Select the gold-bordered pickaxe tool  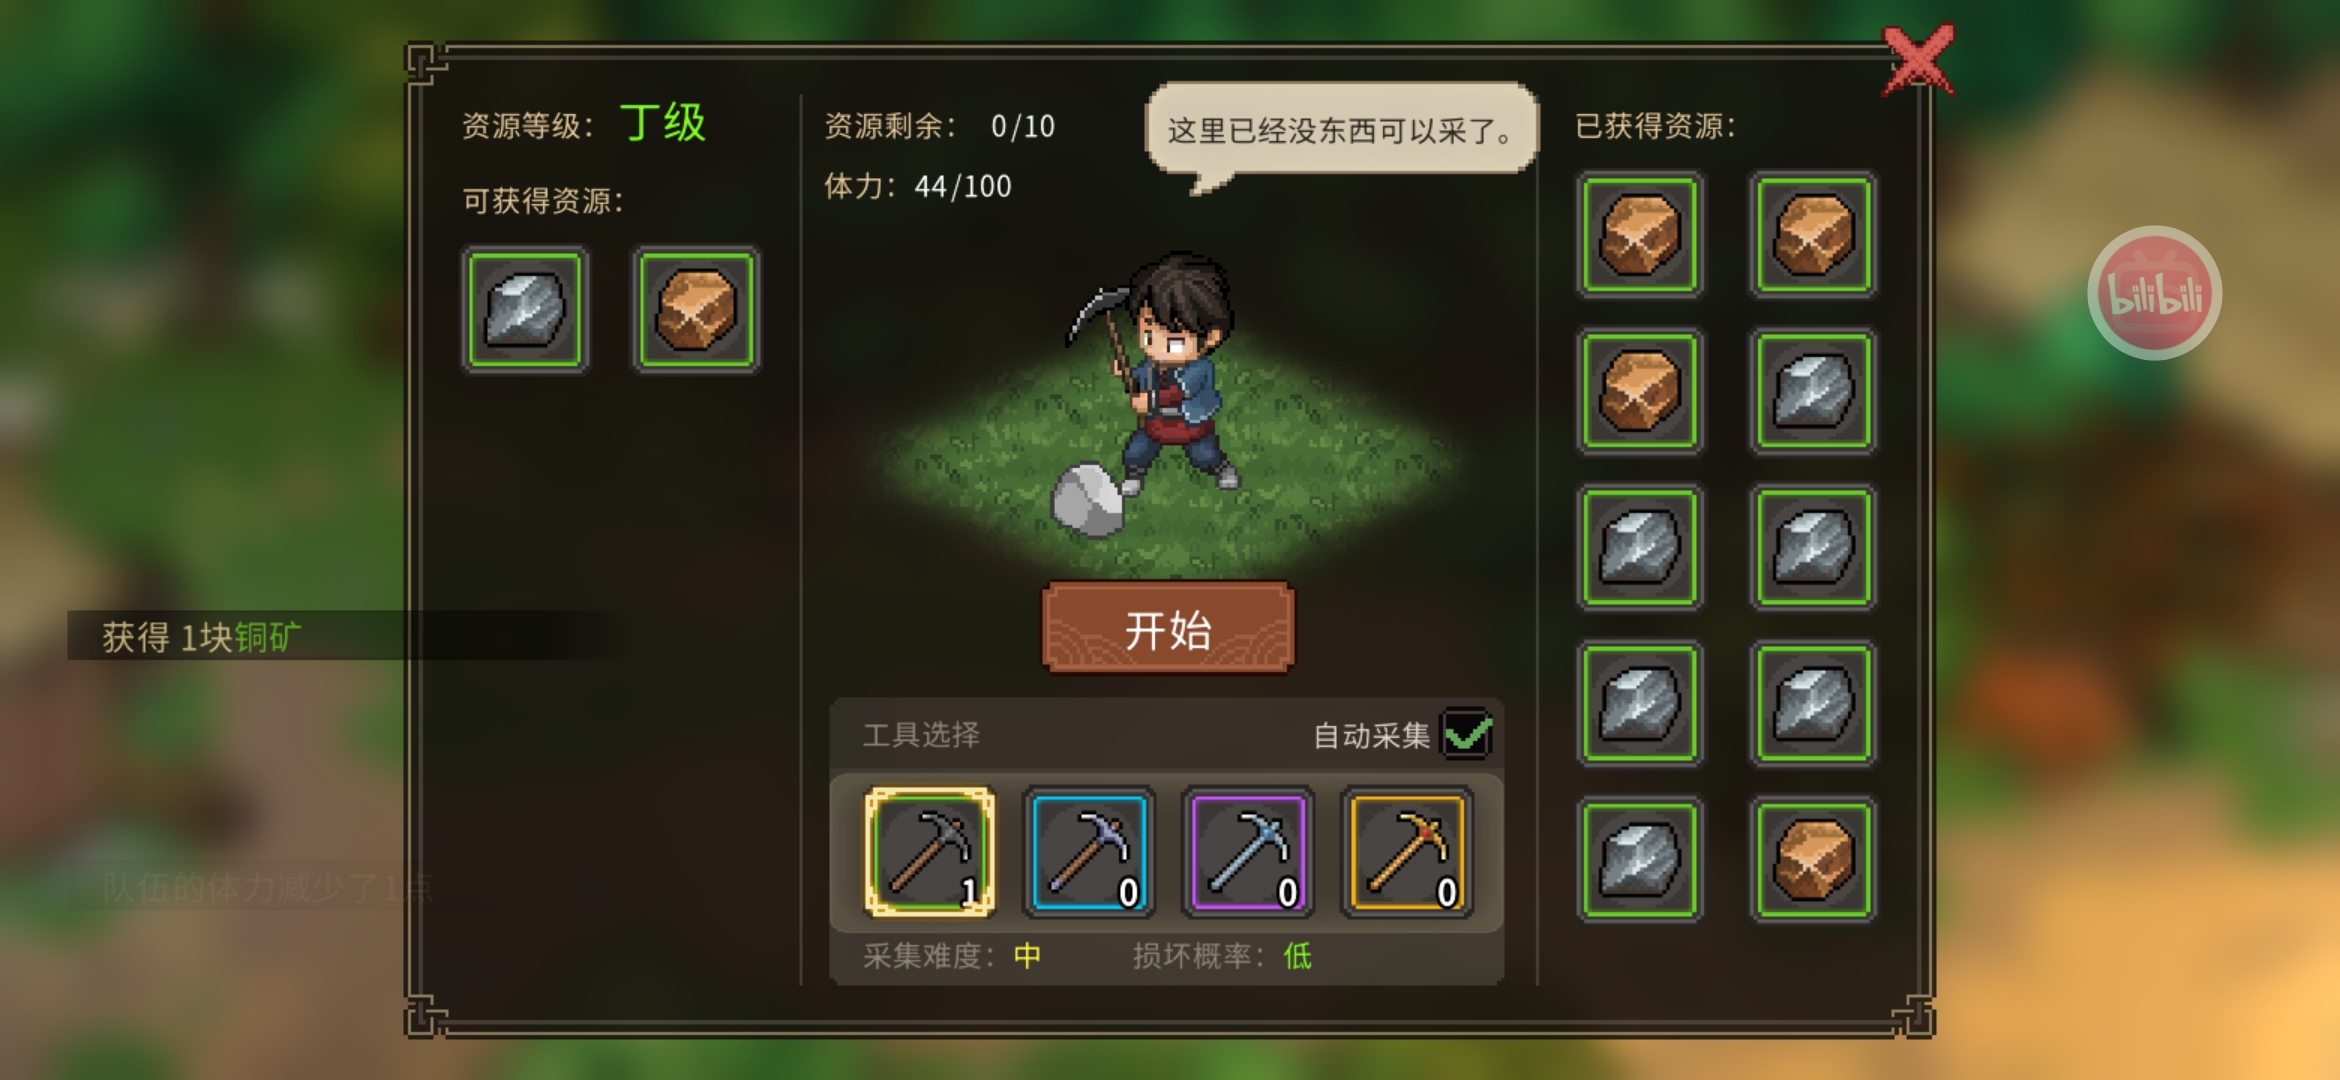(1407, 852)
